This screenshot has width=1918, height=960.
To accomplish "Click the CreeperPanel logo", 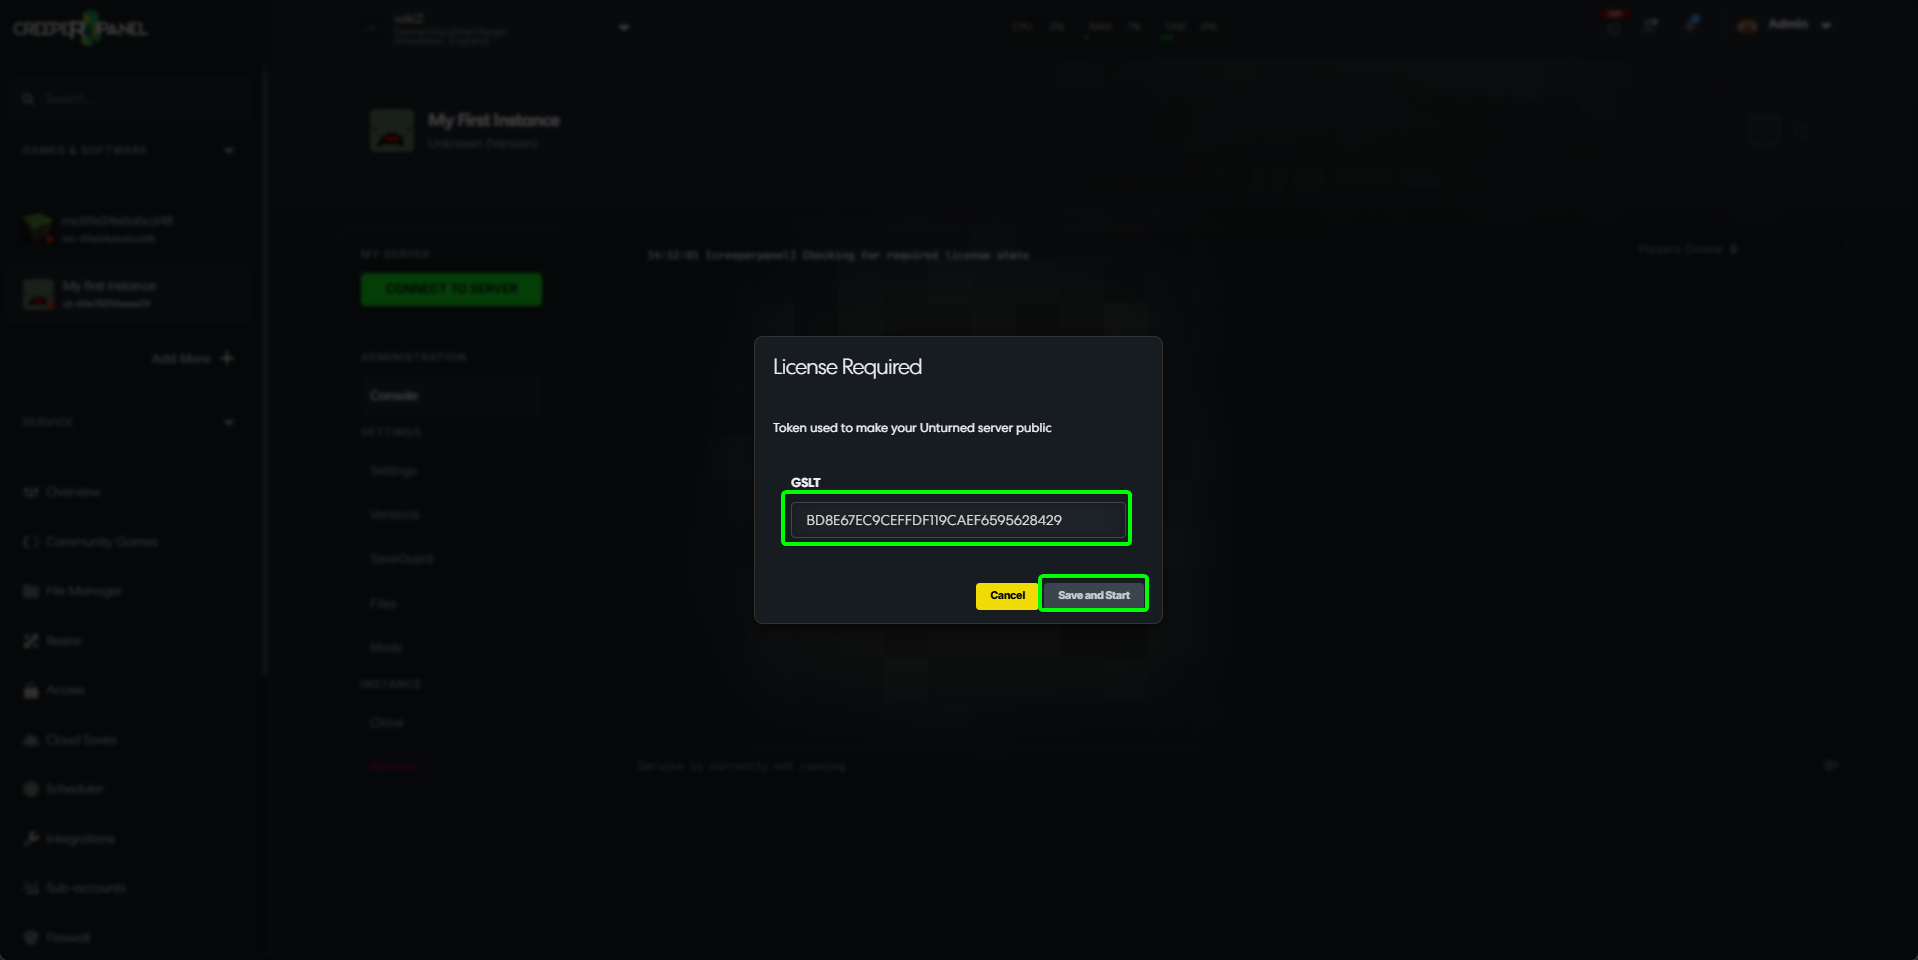I will (x=80, y=29).
